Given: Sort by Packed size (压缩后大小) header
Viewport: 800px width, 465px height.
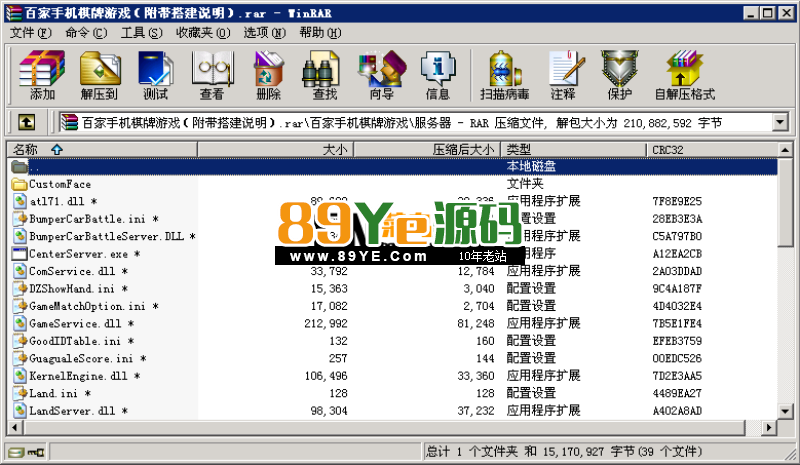Looking at the screenshot, I should (427, 150).
